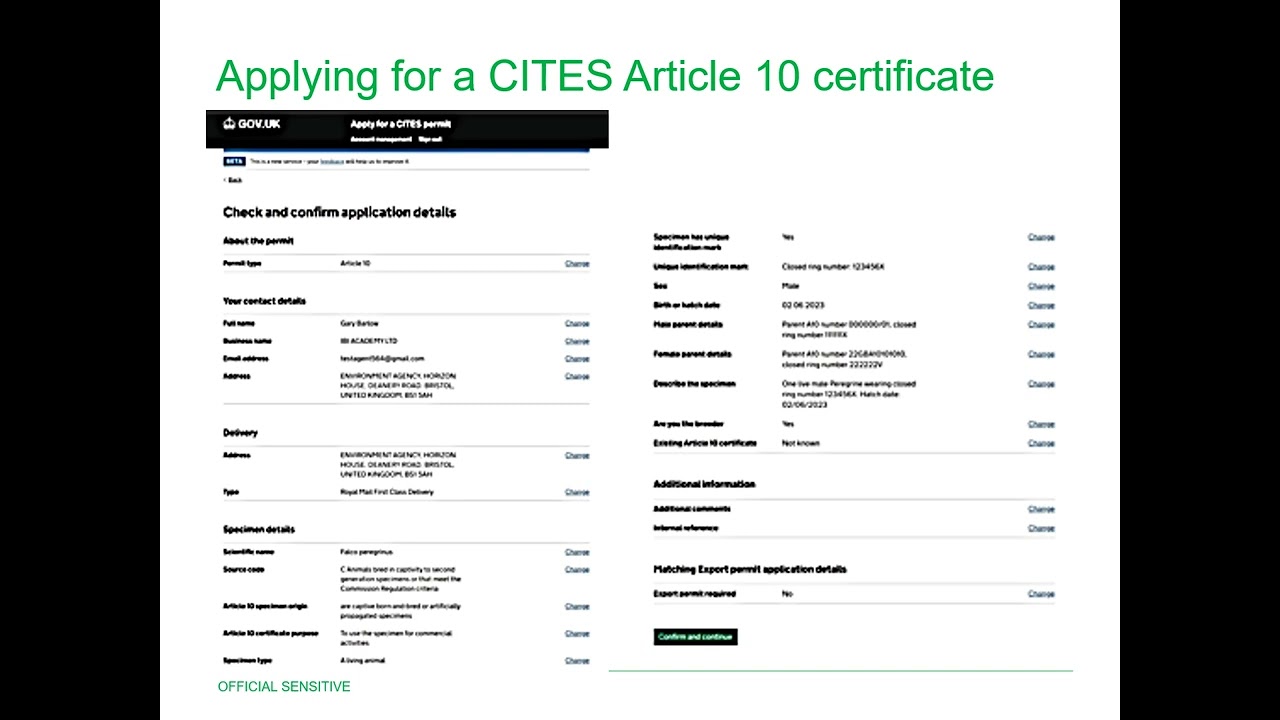Change the Full name entry
This screenshot has height=720, width=1280.
click(x=577, y=324)
